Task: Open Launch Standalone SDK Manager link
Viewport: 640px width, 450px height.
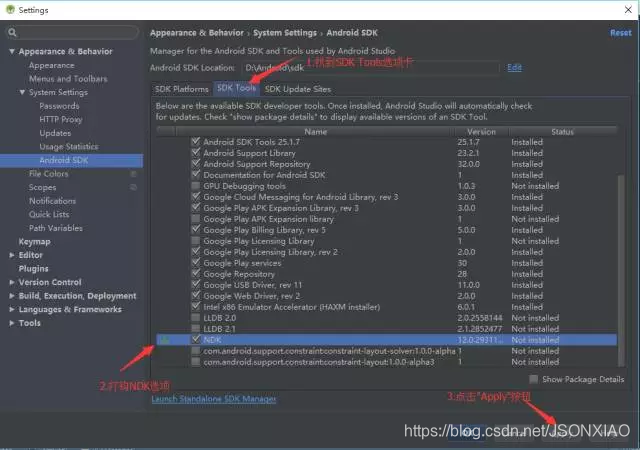Action: point(214,399)
